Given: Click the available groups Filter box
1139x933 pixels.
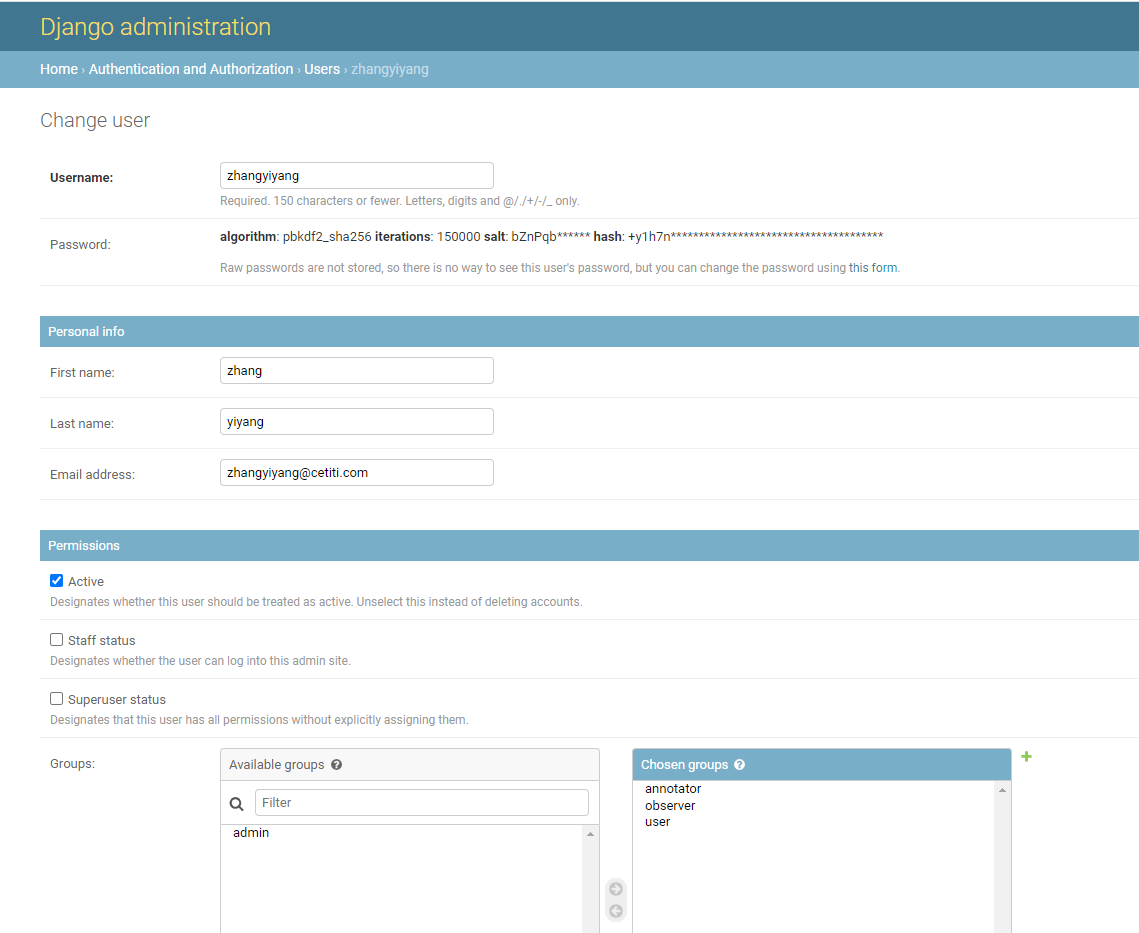Looking at the screenshot, I should point(422,802).
